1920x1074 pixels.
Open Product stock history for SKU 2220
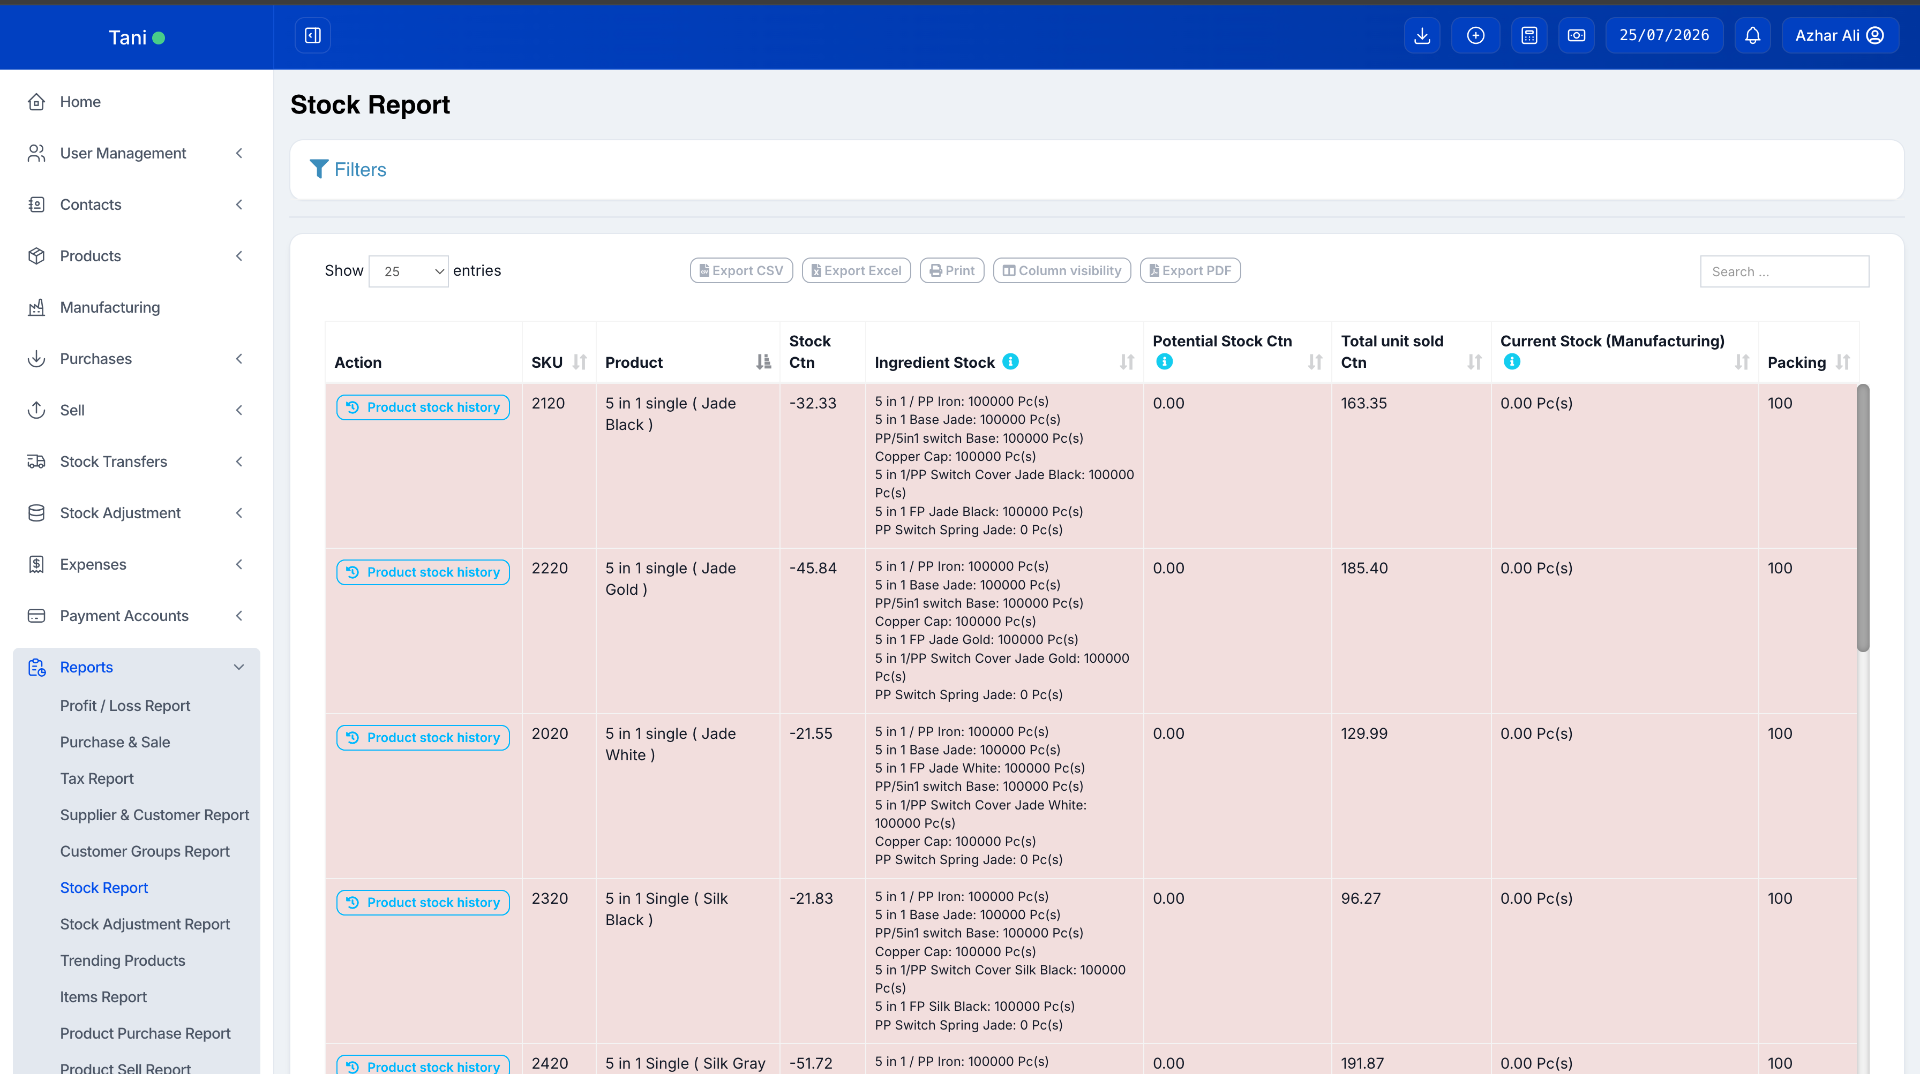click(423, 573)
